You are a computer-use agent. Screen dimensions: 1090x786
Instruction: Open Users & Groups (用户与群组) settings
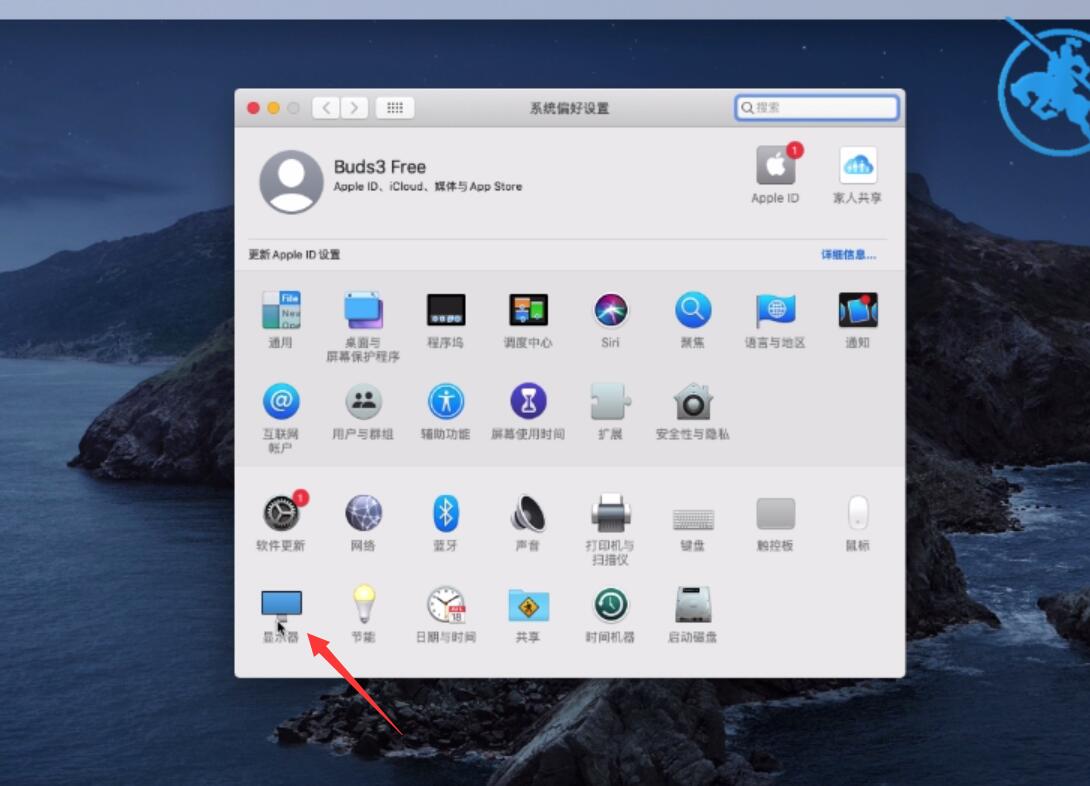(x=363, y=402)
